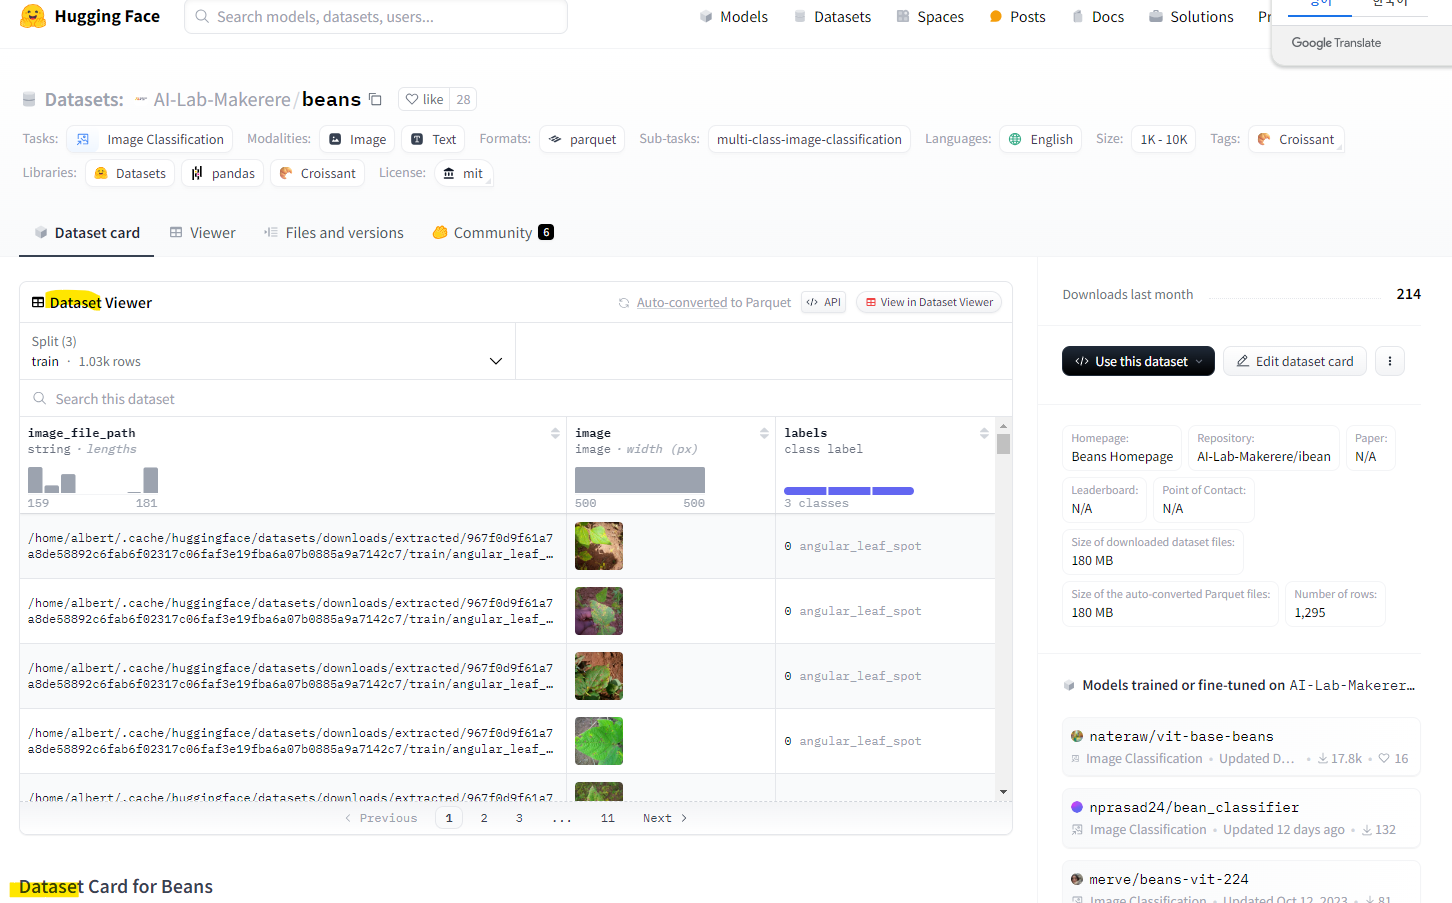
Task: Open the third row leaf thumbnail
Action: [599, 676]
